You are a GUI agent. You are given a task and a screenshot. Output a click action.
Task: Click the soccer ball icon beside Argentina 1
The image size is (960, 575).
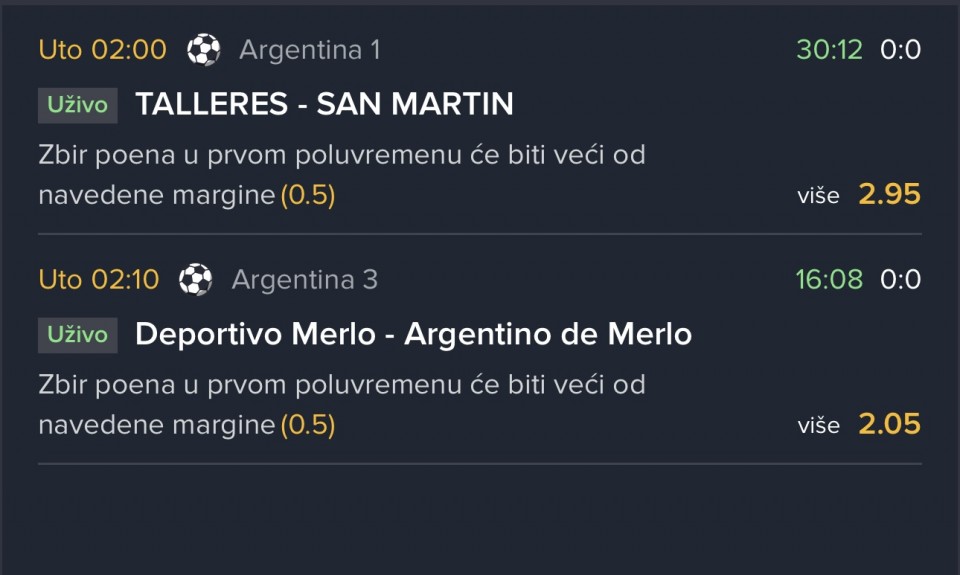click(204, 50)
